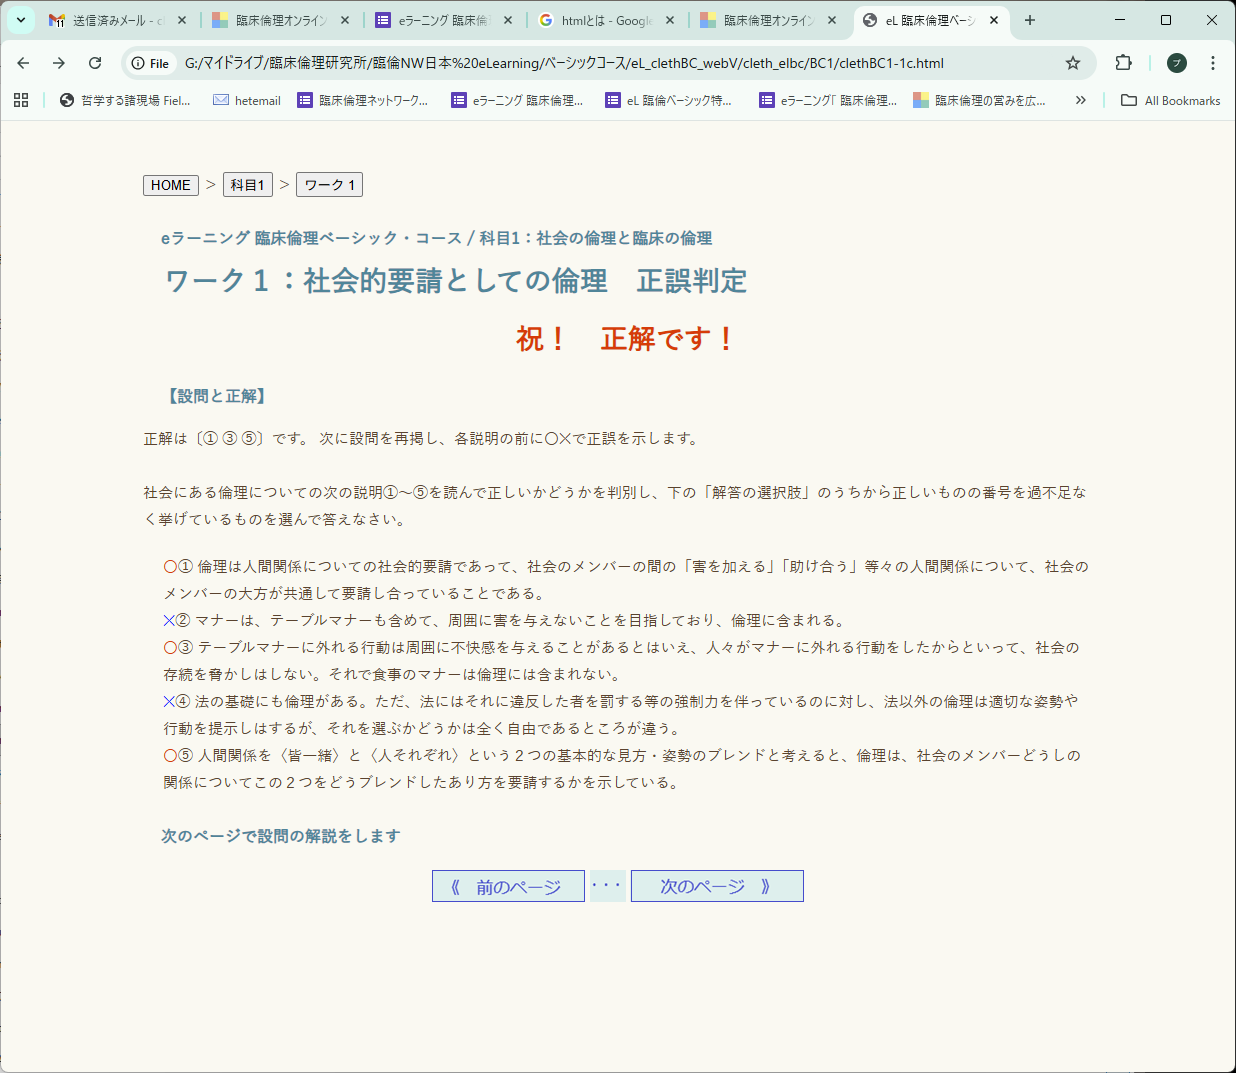Open Chrome's three-dot menu
1236x1073 pixels.
[x=1212, y=62]
